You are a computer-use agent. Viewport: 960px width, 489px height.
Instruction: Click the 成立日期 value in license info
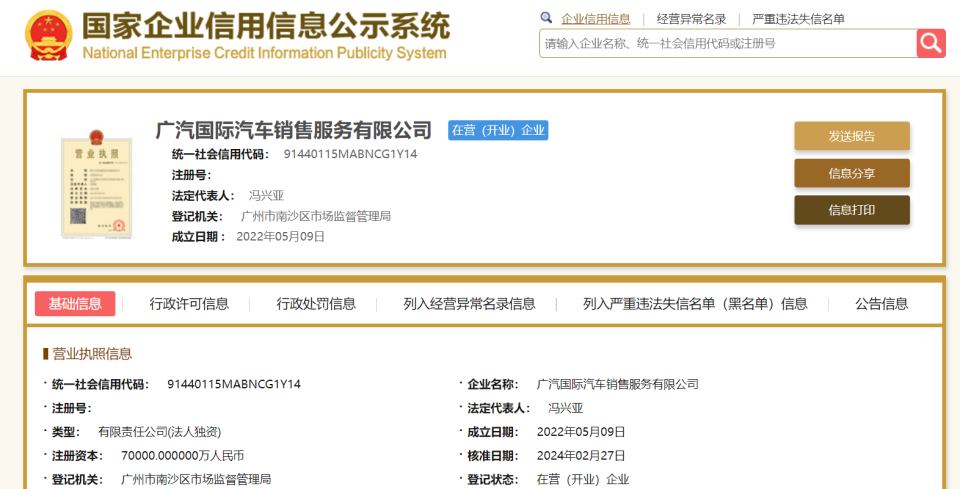tap(581, 432)
